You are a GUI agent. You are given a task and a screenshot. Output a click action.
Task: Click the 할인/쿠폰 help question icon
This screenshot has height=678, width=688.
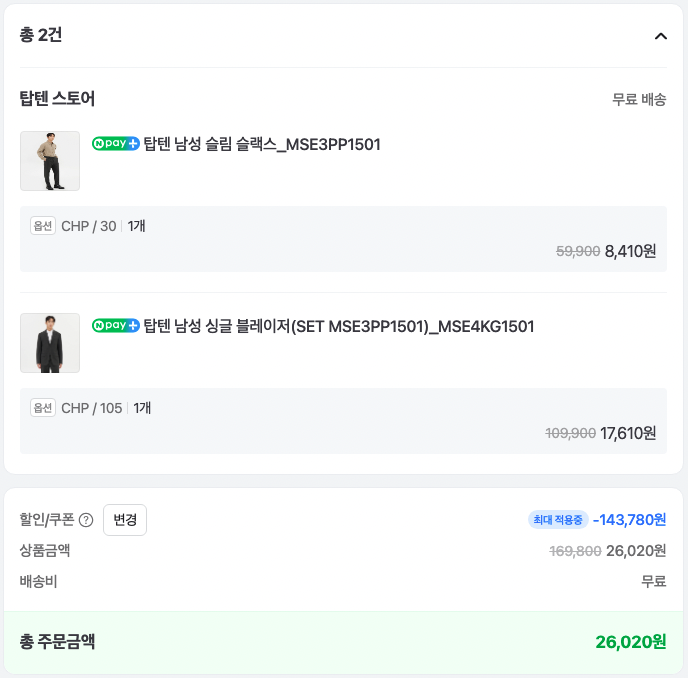point(86,520)
